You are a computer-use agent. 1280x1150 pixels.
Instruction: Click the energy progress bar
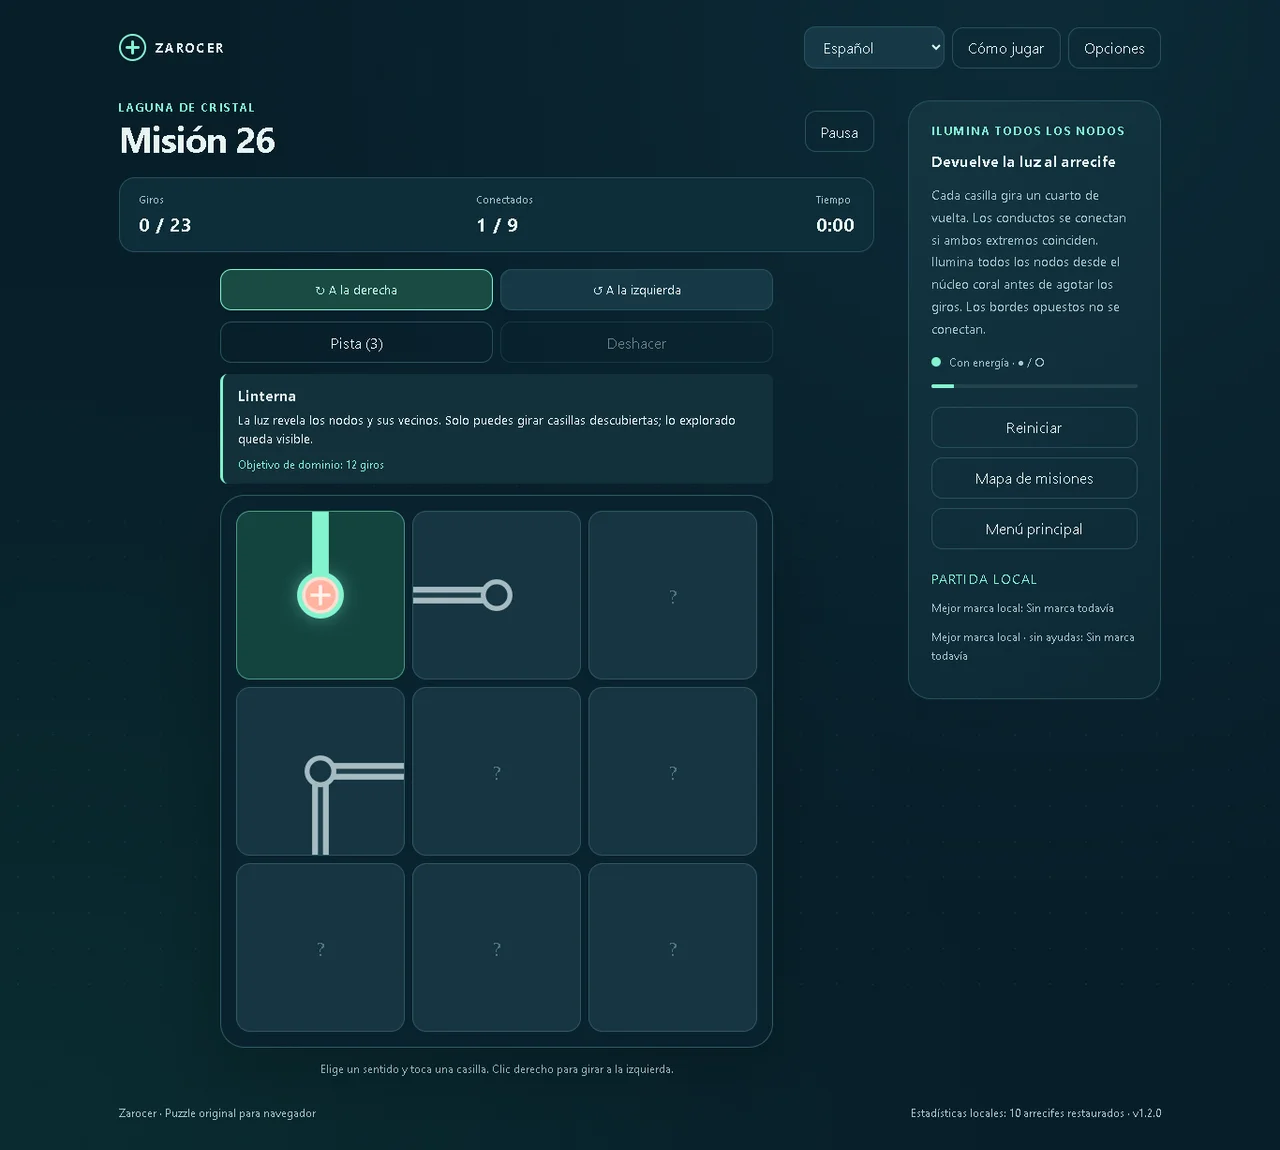click(1034, 386)
